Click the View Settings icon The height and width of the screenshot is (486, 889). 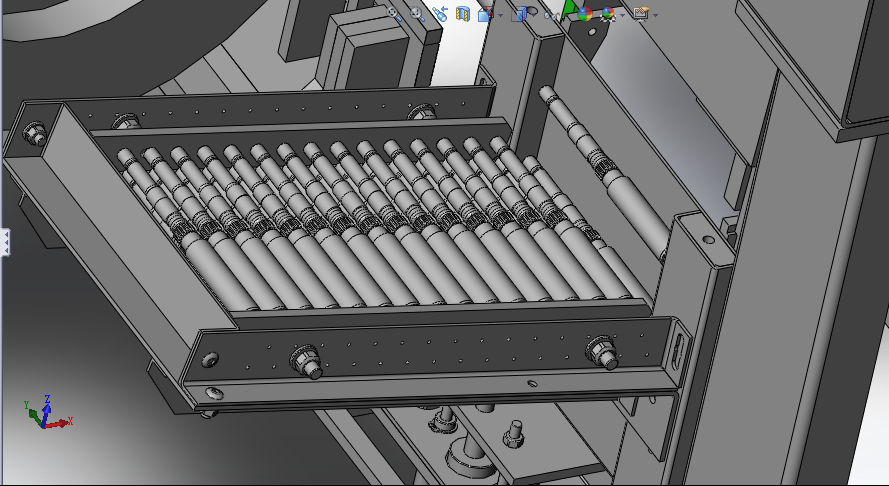[641, 14]
